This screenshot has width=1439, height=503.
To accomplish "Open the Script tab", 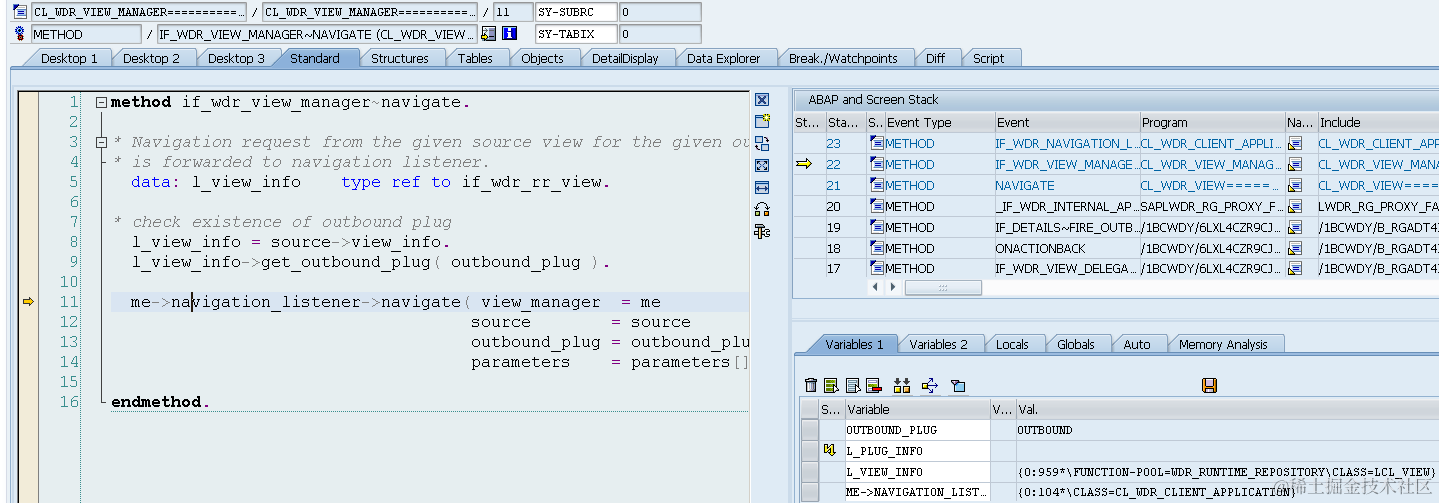I will [x=988, y=58].
